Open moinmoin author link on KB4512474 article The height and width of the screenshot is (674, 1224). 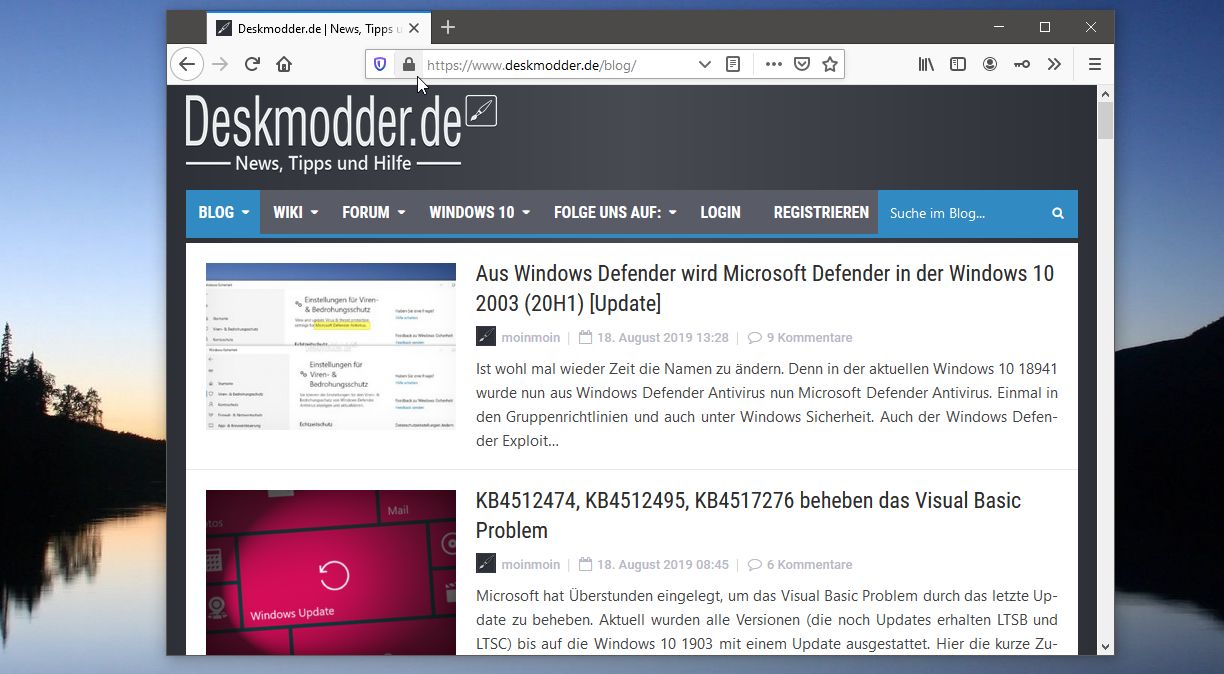(530, 565)
